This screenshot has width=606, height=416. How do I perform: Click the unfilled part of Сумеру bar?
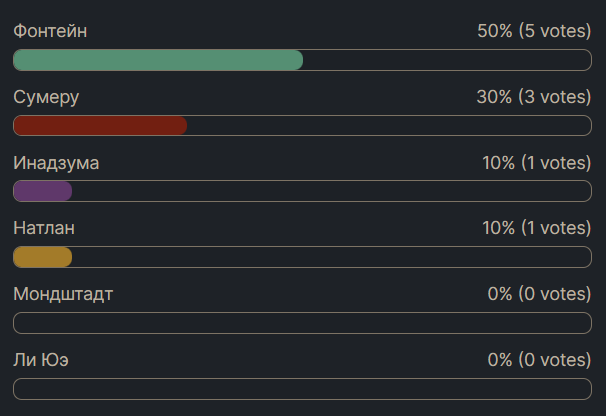[388, 126]
